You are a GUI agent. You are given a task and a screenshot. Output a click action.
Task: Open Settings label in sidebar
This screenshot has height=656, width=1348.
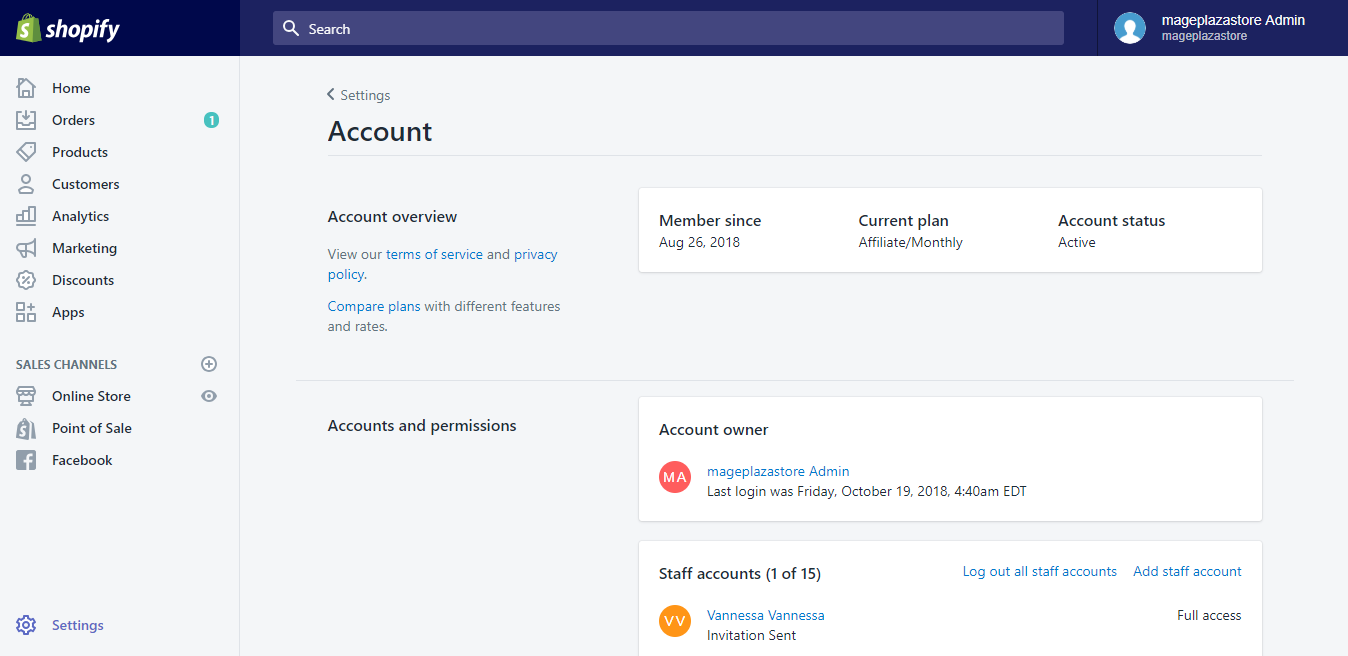[x=78, y=625]
